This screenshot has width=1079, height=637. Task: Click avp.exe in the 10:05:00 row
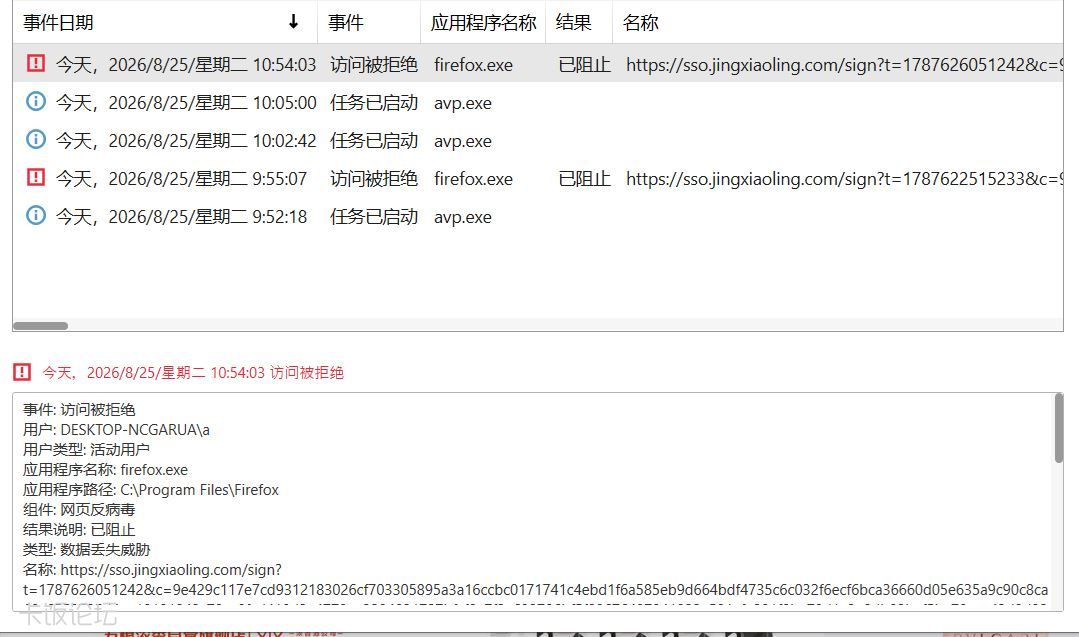pos(462,103)
